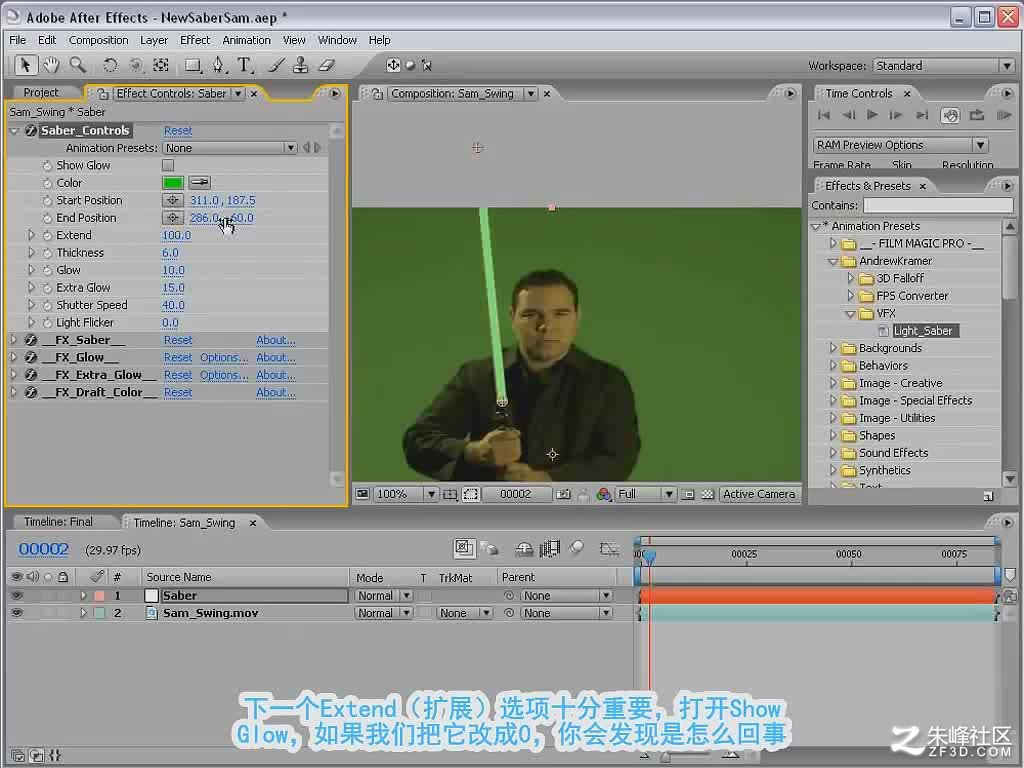This screenshot has width=1024, height=768.
Task: Select the Rectangular Mask tool
Action: (192, 65)
